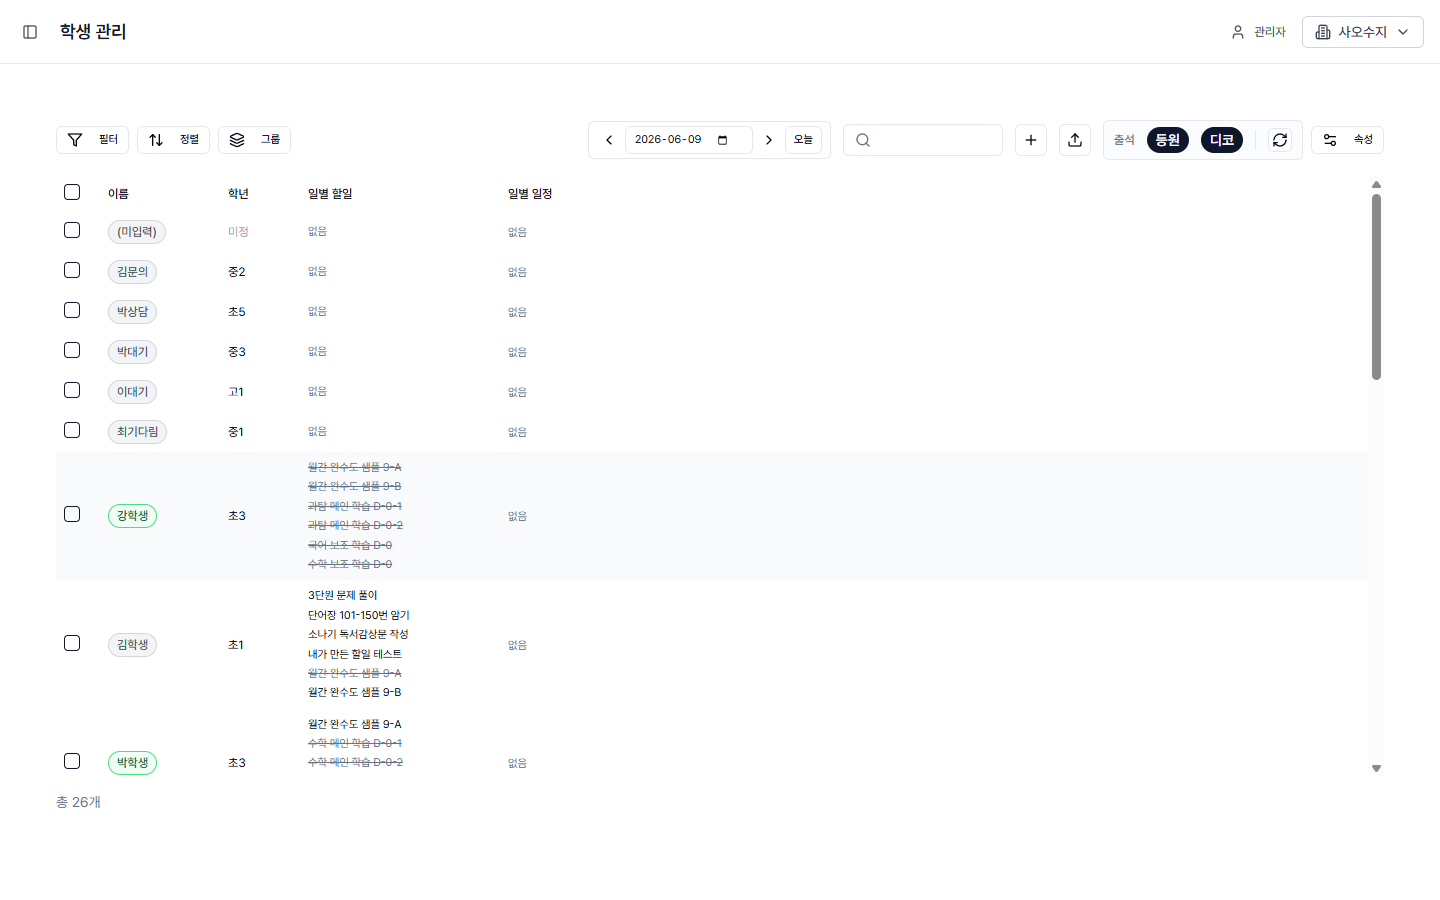Screen dimensions: 1440x900
Task: Select the 등원 attendance pill
Action: coord(1168,140)
